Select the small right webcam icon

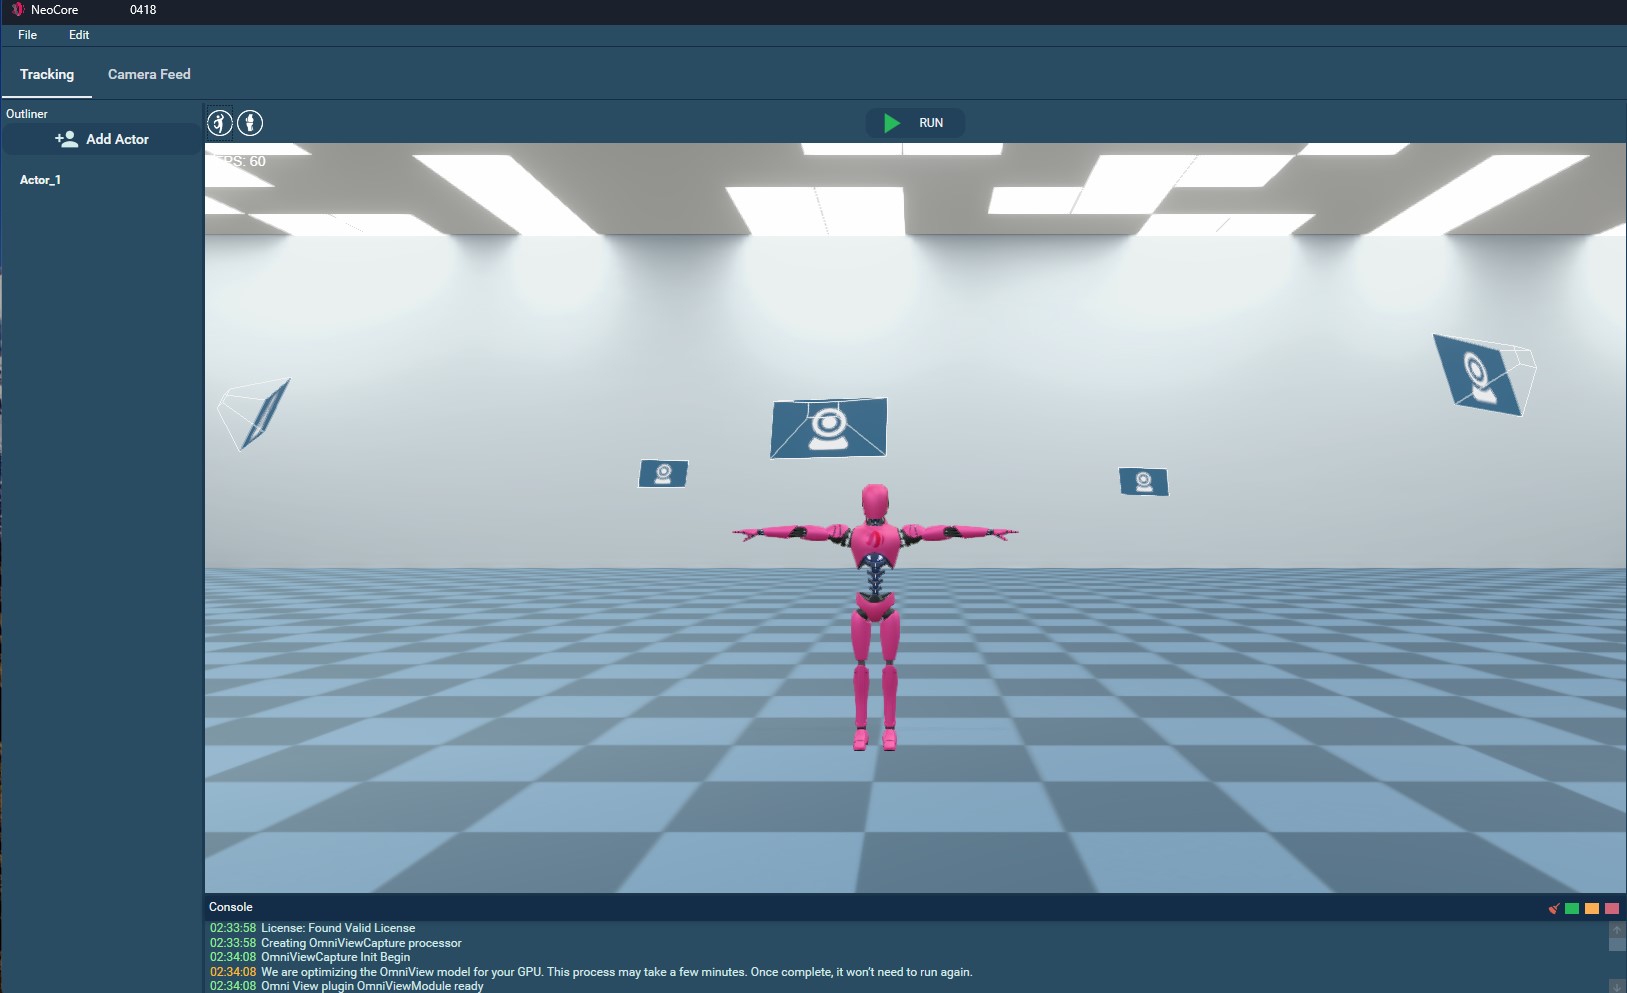1143,482
